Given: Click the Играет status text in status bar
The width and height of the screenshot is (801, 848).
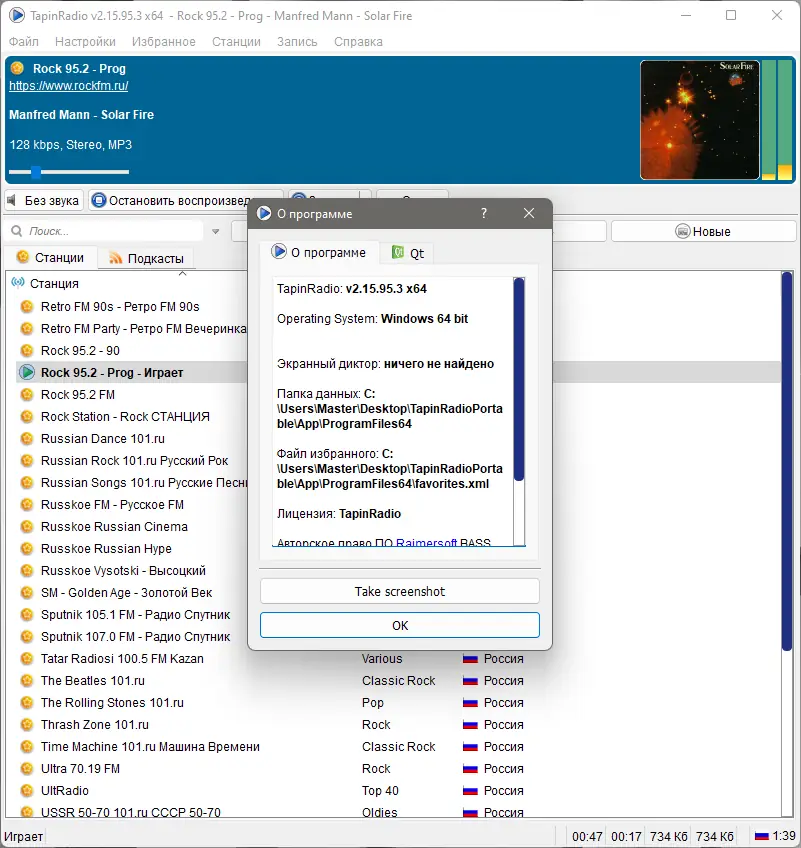Looking at the screenshot, I should pyautogui.click(x=23, y=836).
